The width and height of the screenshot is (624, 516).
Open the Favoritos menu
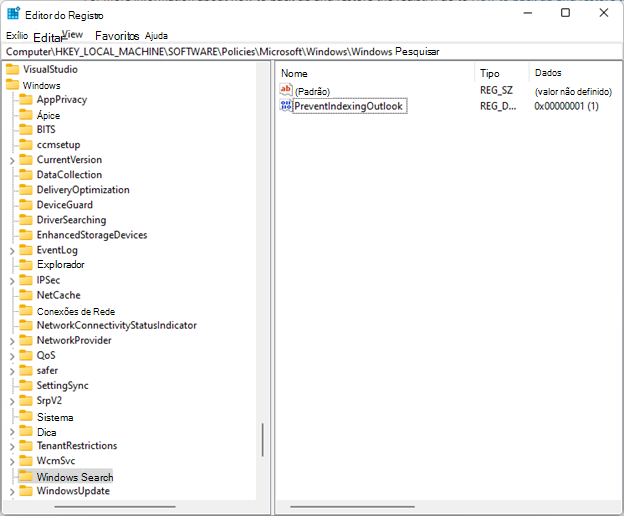[x=117, y=36]
